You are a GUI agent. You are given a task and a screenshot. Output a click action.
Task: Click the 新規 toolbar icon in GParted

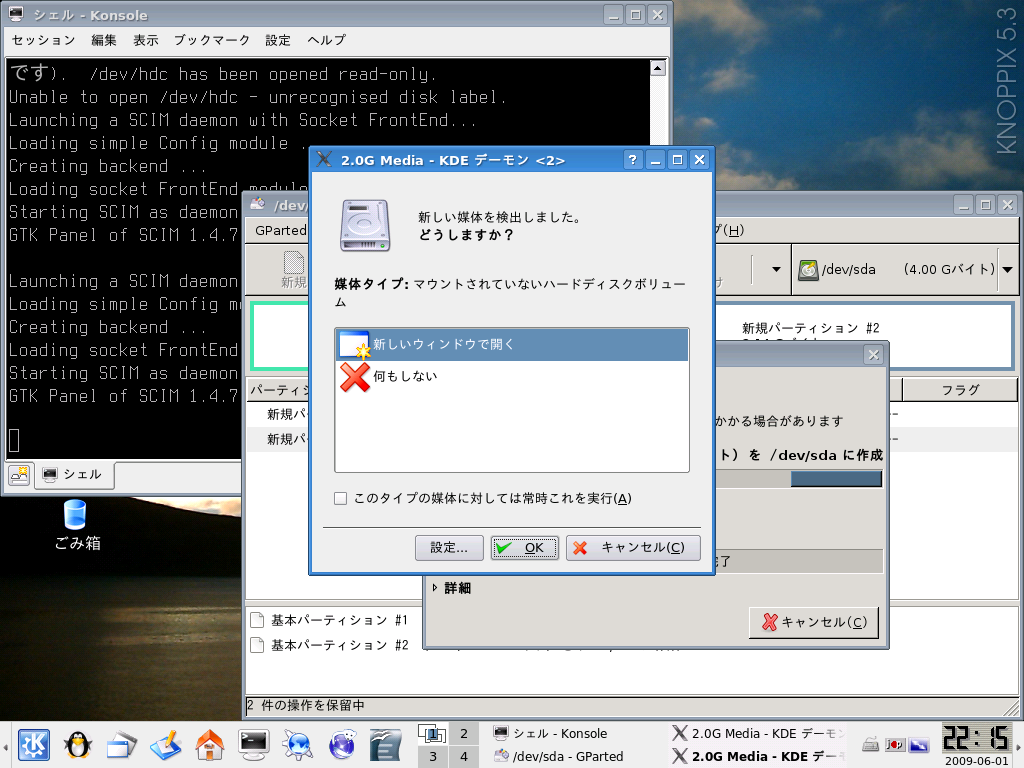pyautogui.click(x=294, y=269)
